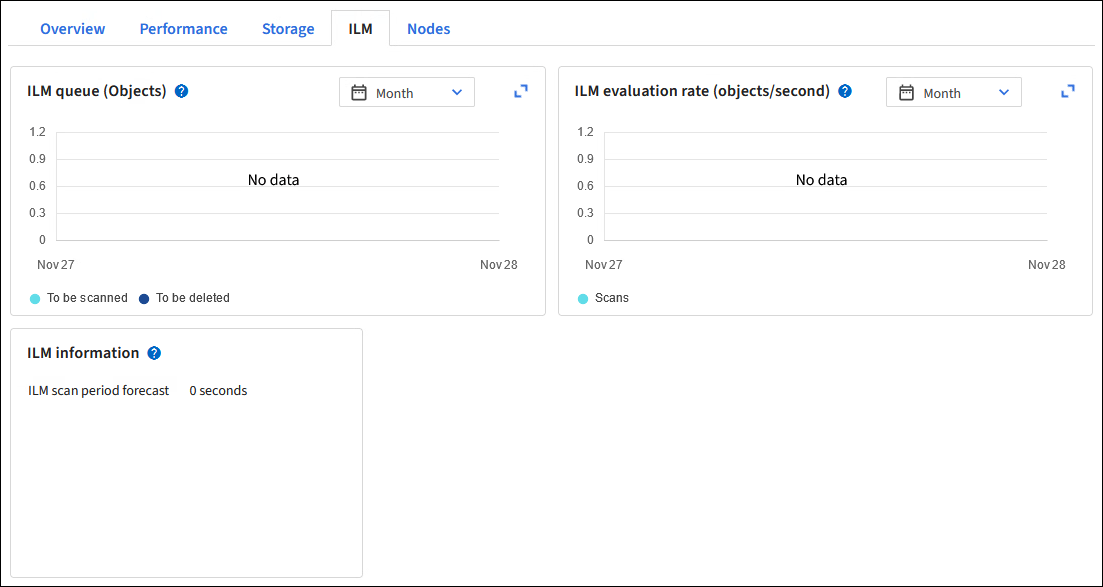This screenshot has width=1103, height=587.
Task: Toggle the 'To be deleted' legend series
Action: tap(192, 298)
